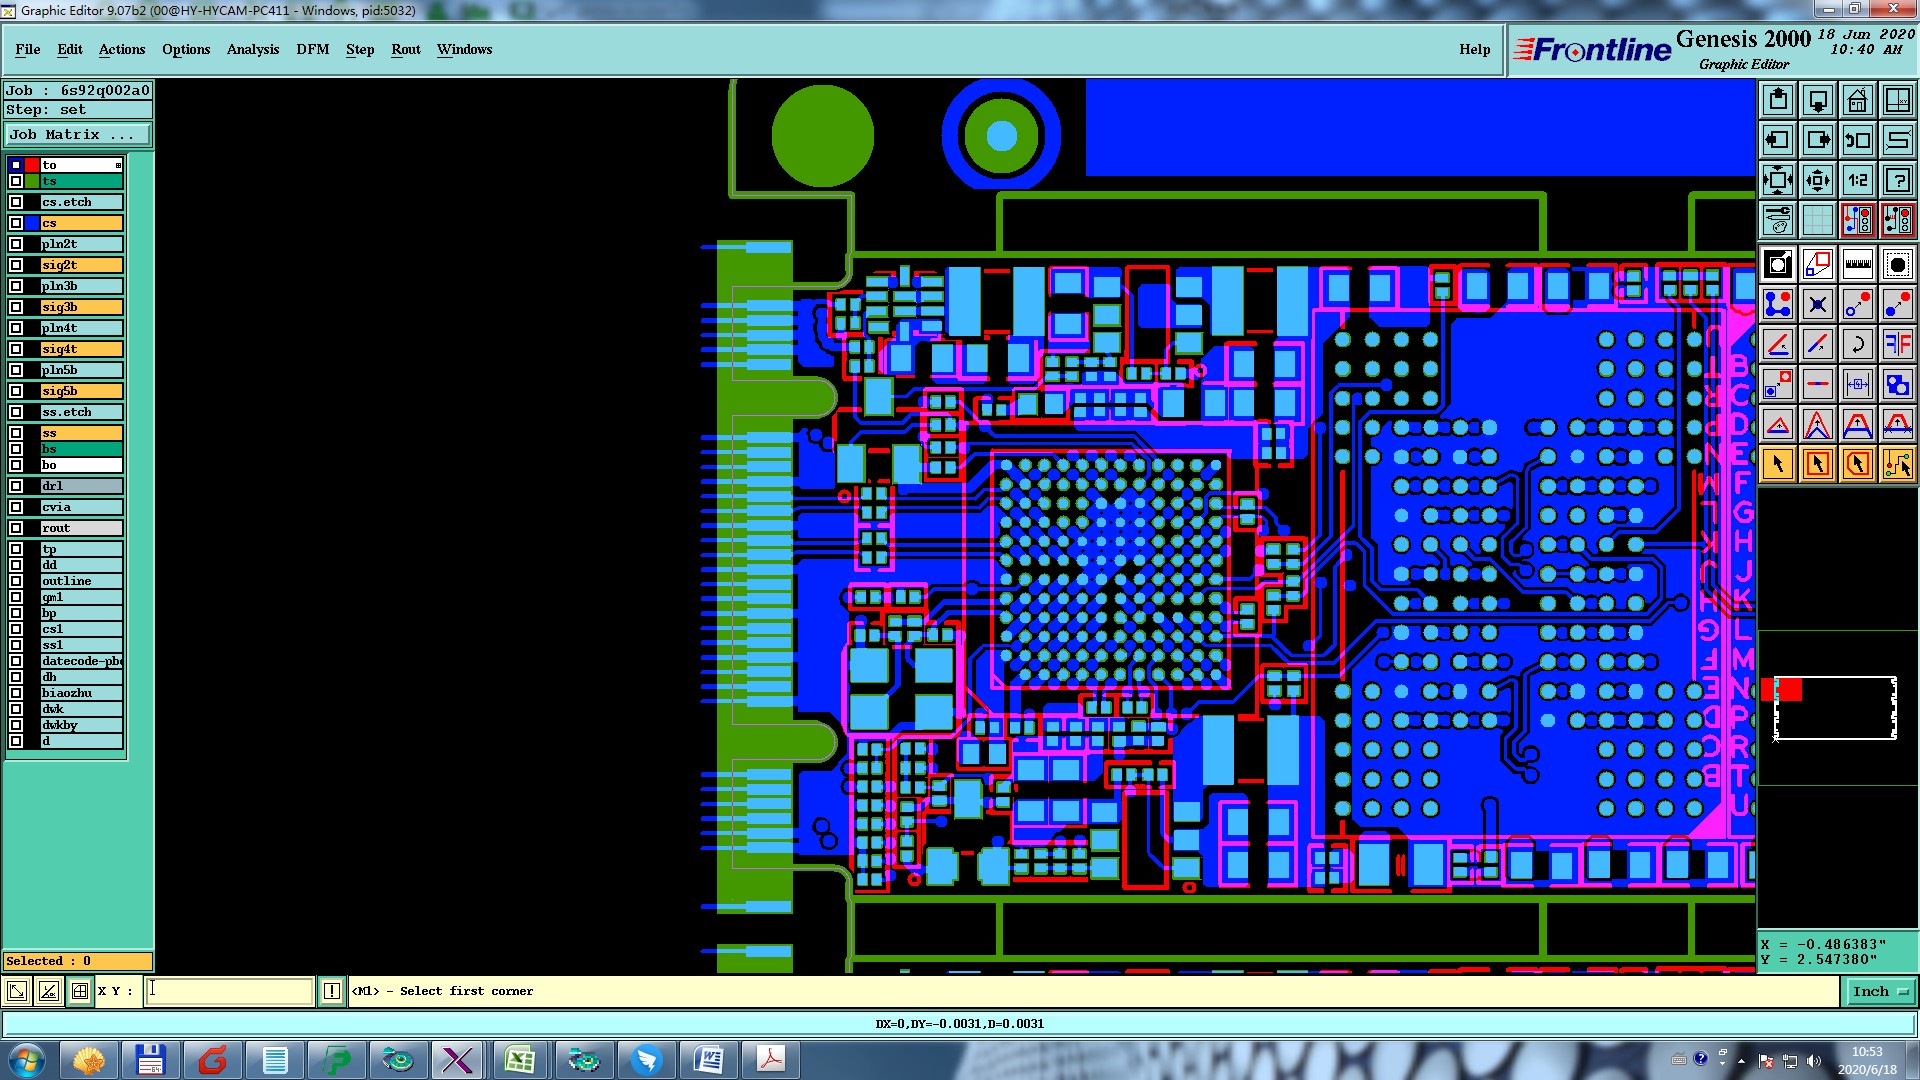Open the Analysis menu
Image resolution: width=1920 pixels, height=1080 pixels.
coord(252,49)
